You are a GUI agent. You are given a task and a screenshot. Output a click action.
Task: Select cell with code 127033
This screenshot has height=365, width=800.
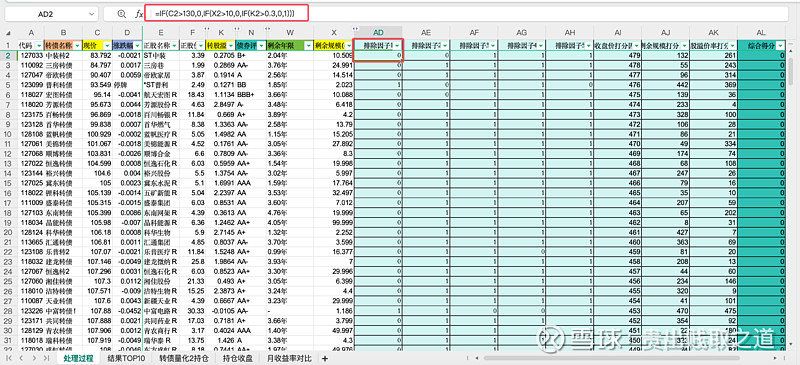pyautogui.click(x=30, y=55)
